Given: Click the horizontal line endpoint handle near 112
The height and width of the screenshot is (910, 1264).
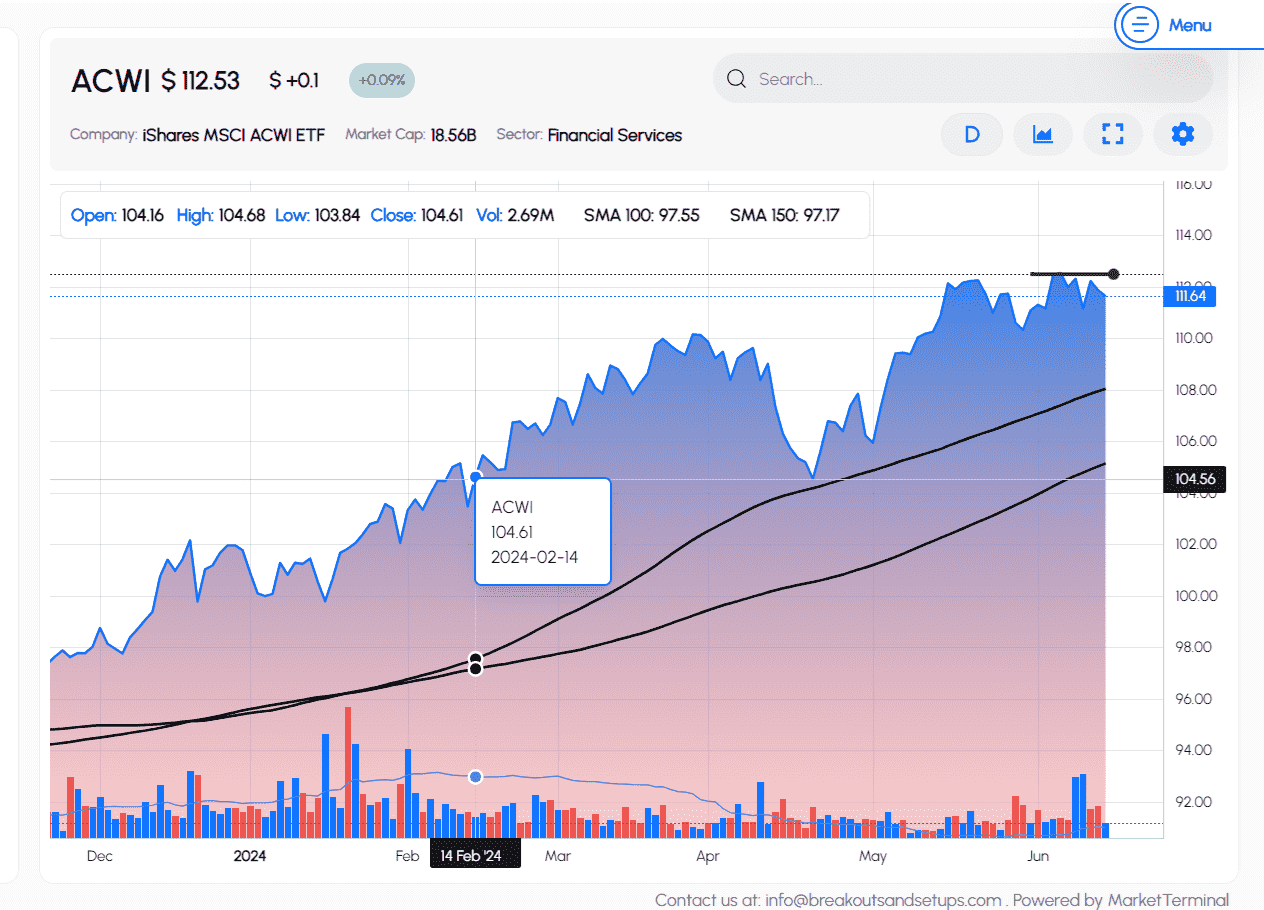Looking at the screenshot, I should click(x=1113, y=274).
